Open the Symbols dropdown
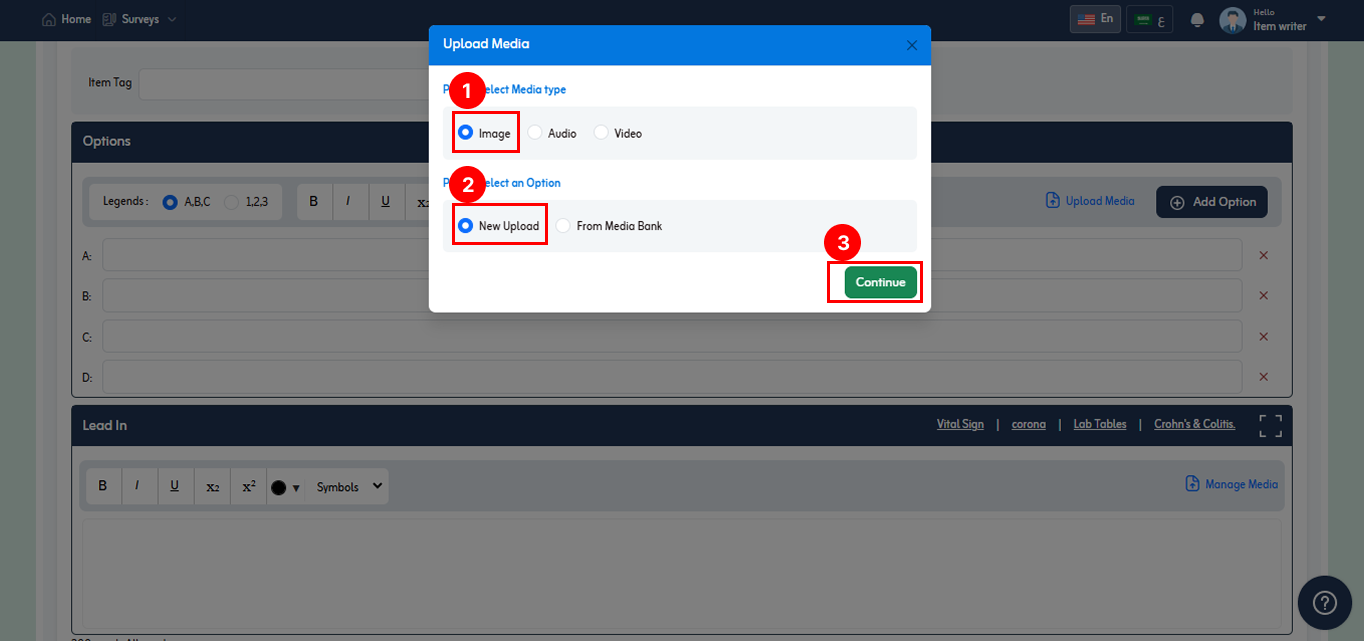The image size is (1364, 641). pyautogui.click(x=347, y=487)
